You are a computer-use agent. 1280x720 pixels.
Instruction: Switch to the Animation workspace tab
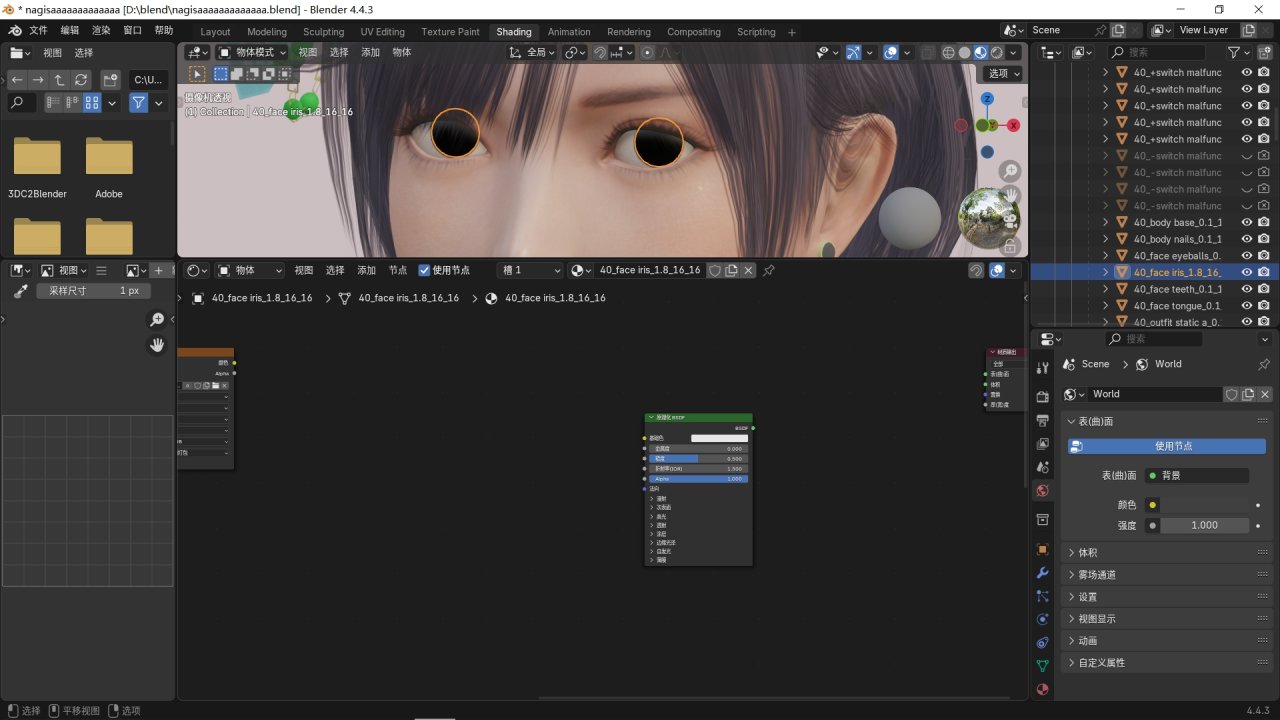point(569,32)
